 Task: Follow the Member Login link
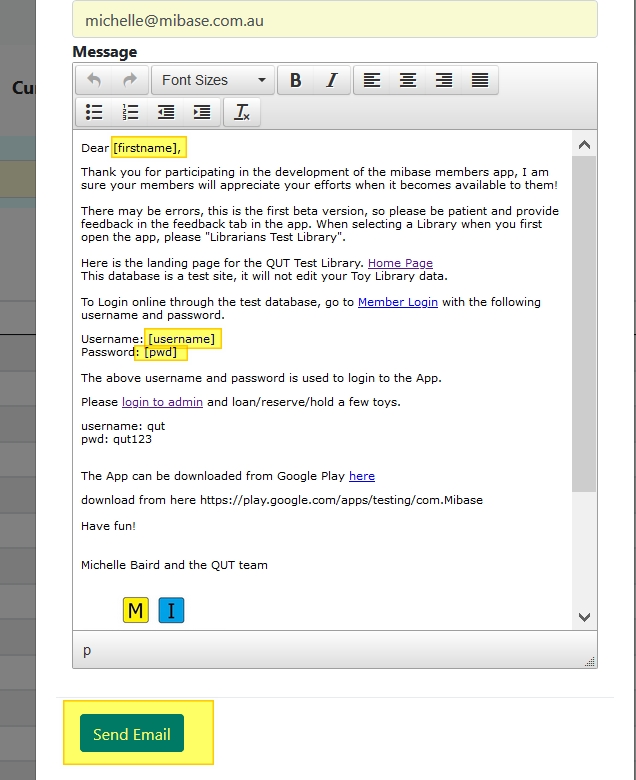(397, 302)
